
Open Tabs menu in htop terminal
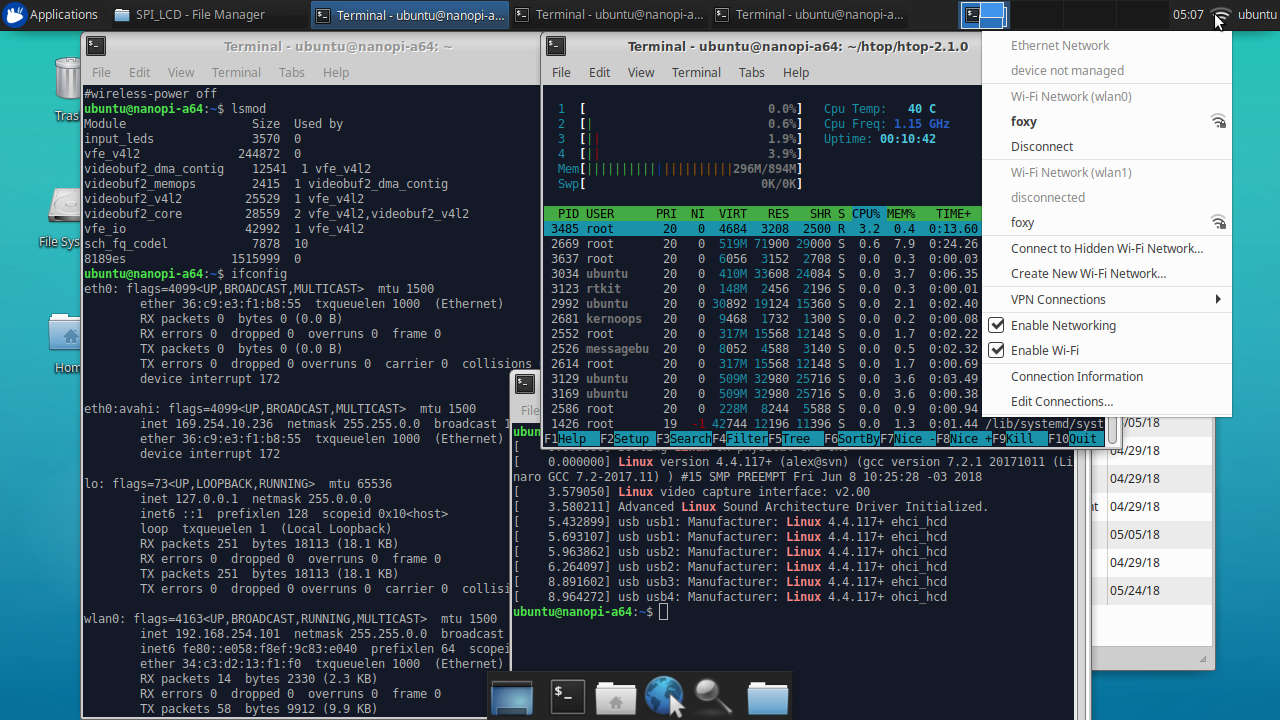point(751,72)
